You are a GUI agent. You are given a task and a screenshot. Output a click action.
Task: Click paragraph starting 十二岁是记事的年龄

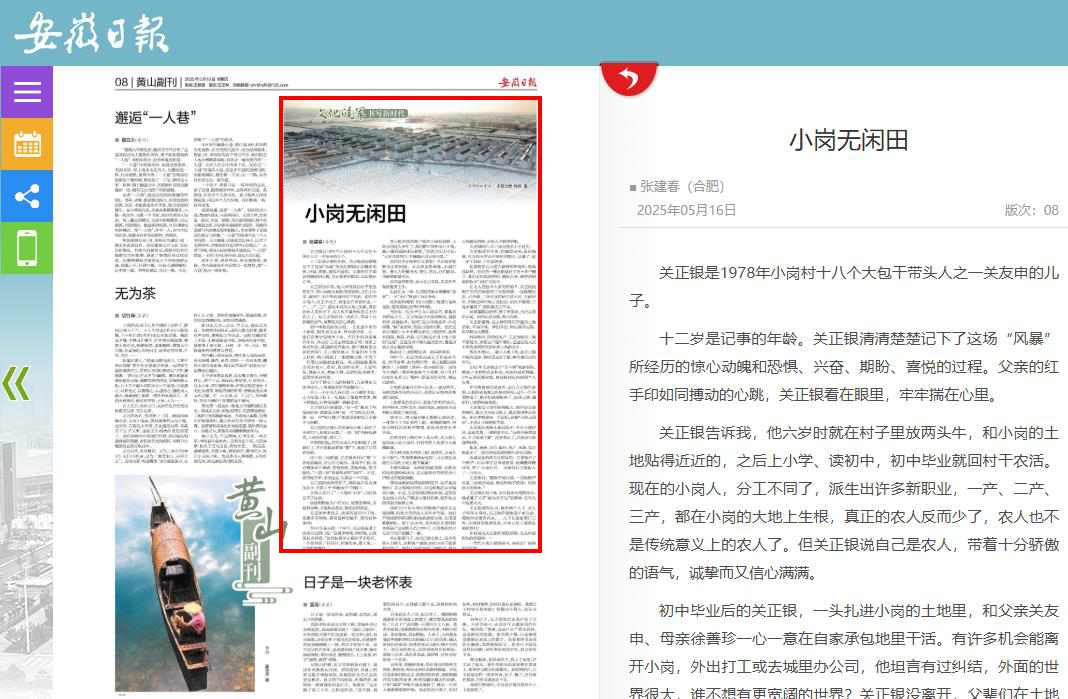coord(844,367)
